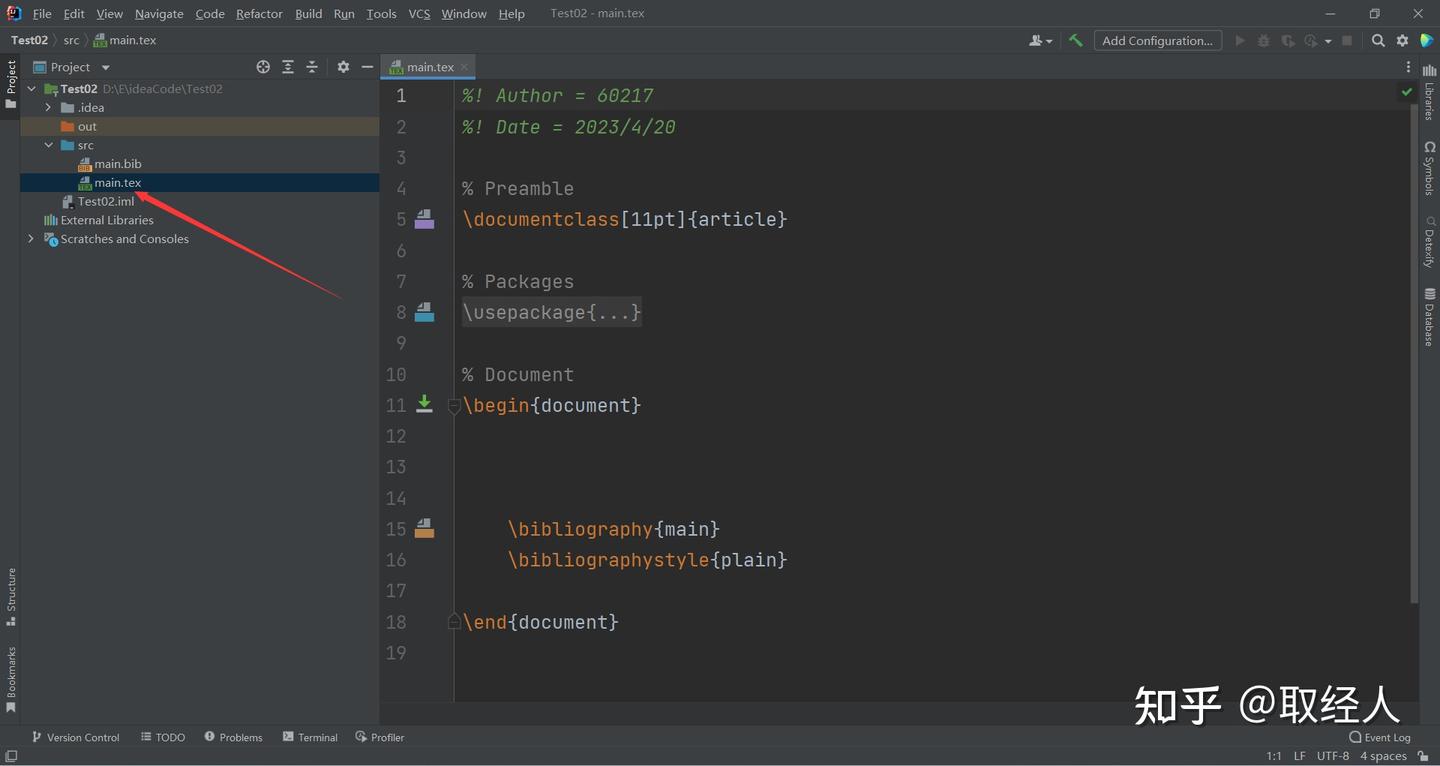The image size is (1440, 766).
Task: Click gutter icon beside \begin{document} line
Action: pyautogui.click(x=424, y=404)
